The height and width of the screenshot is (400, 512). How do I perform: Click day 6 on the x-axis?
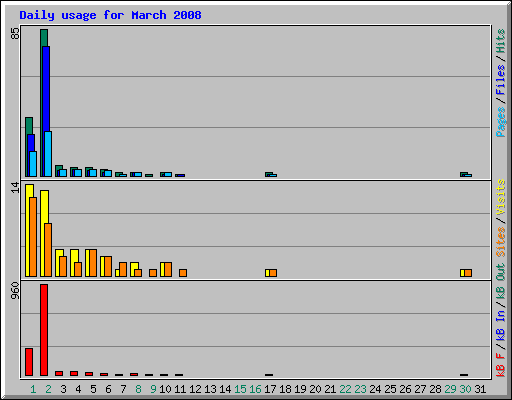tap(108, 389)
